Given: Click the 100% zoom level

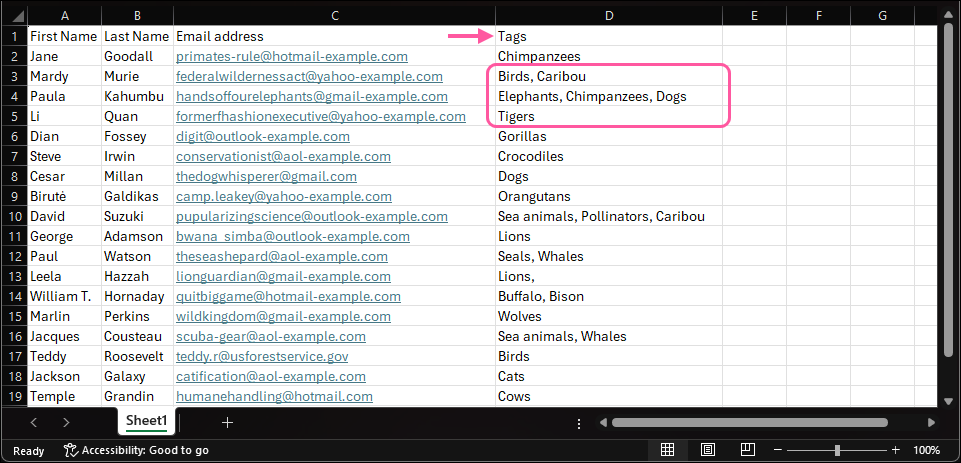Looking at the screenshot, I should (x=927, y=450).
